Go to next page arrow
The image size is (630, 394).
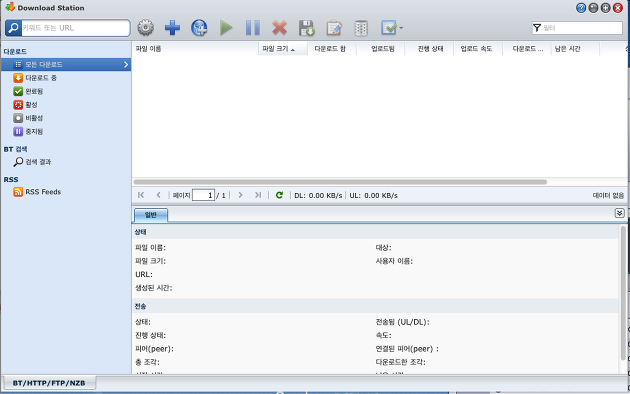coord(240,195)
